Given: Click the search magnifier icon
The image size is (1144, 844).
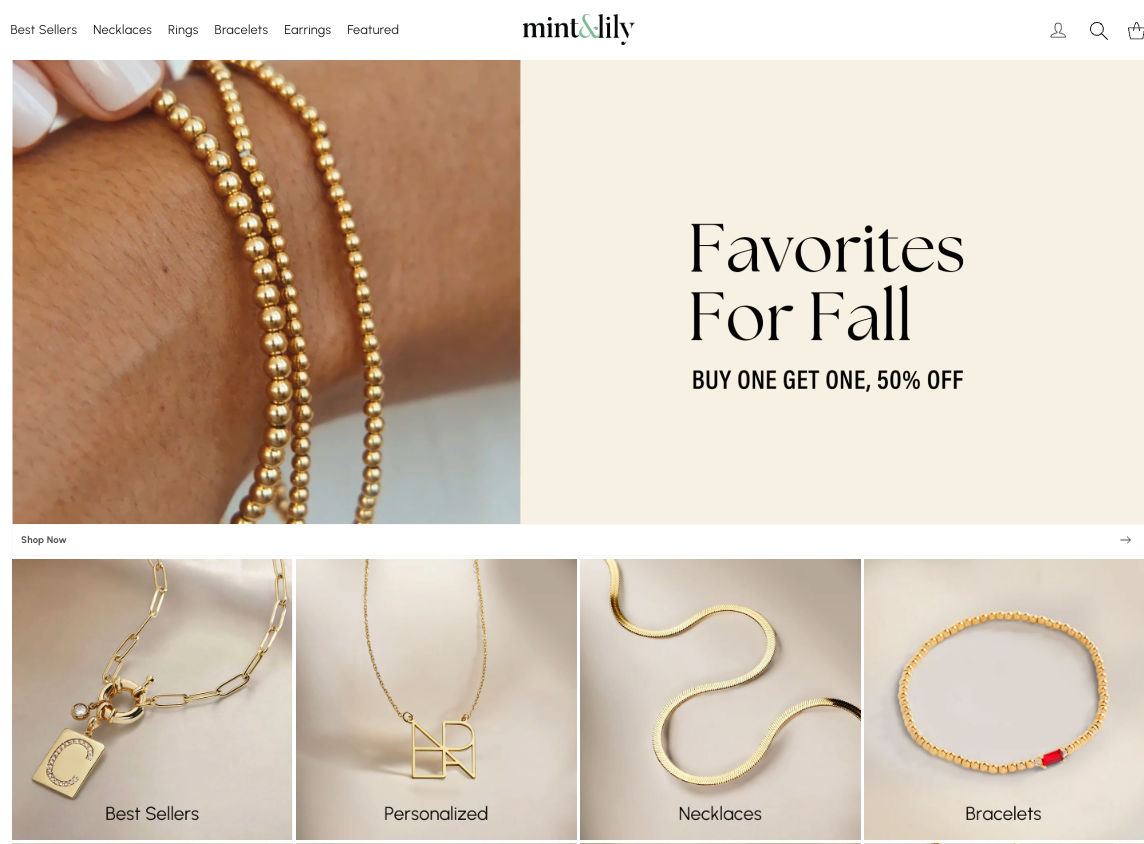Looking at the screenshot, I should coord(1098,31).
